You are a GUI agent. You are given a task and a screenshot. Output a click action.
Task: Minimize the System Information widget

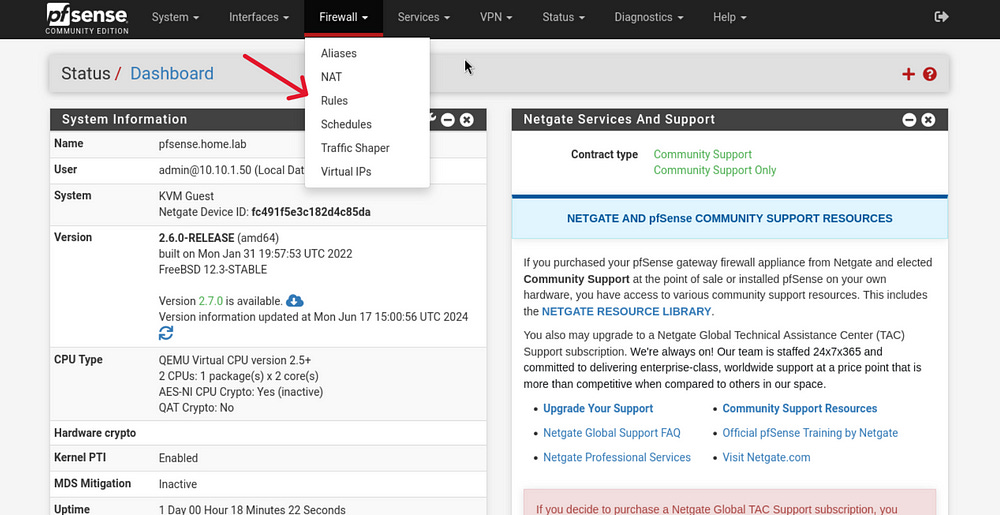(448, 120)
